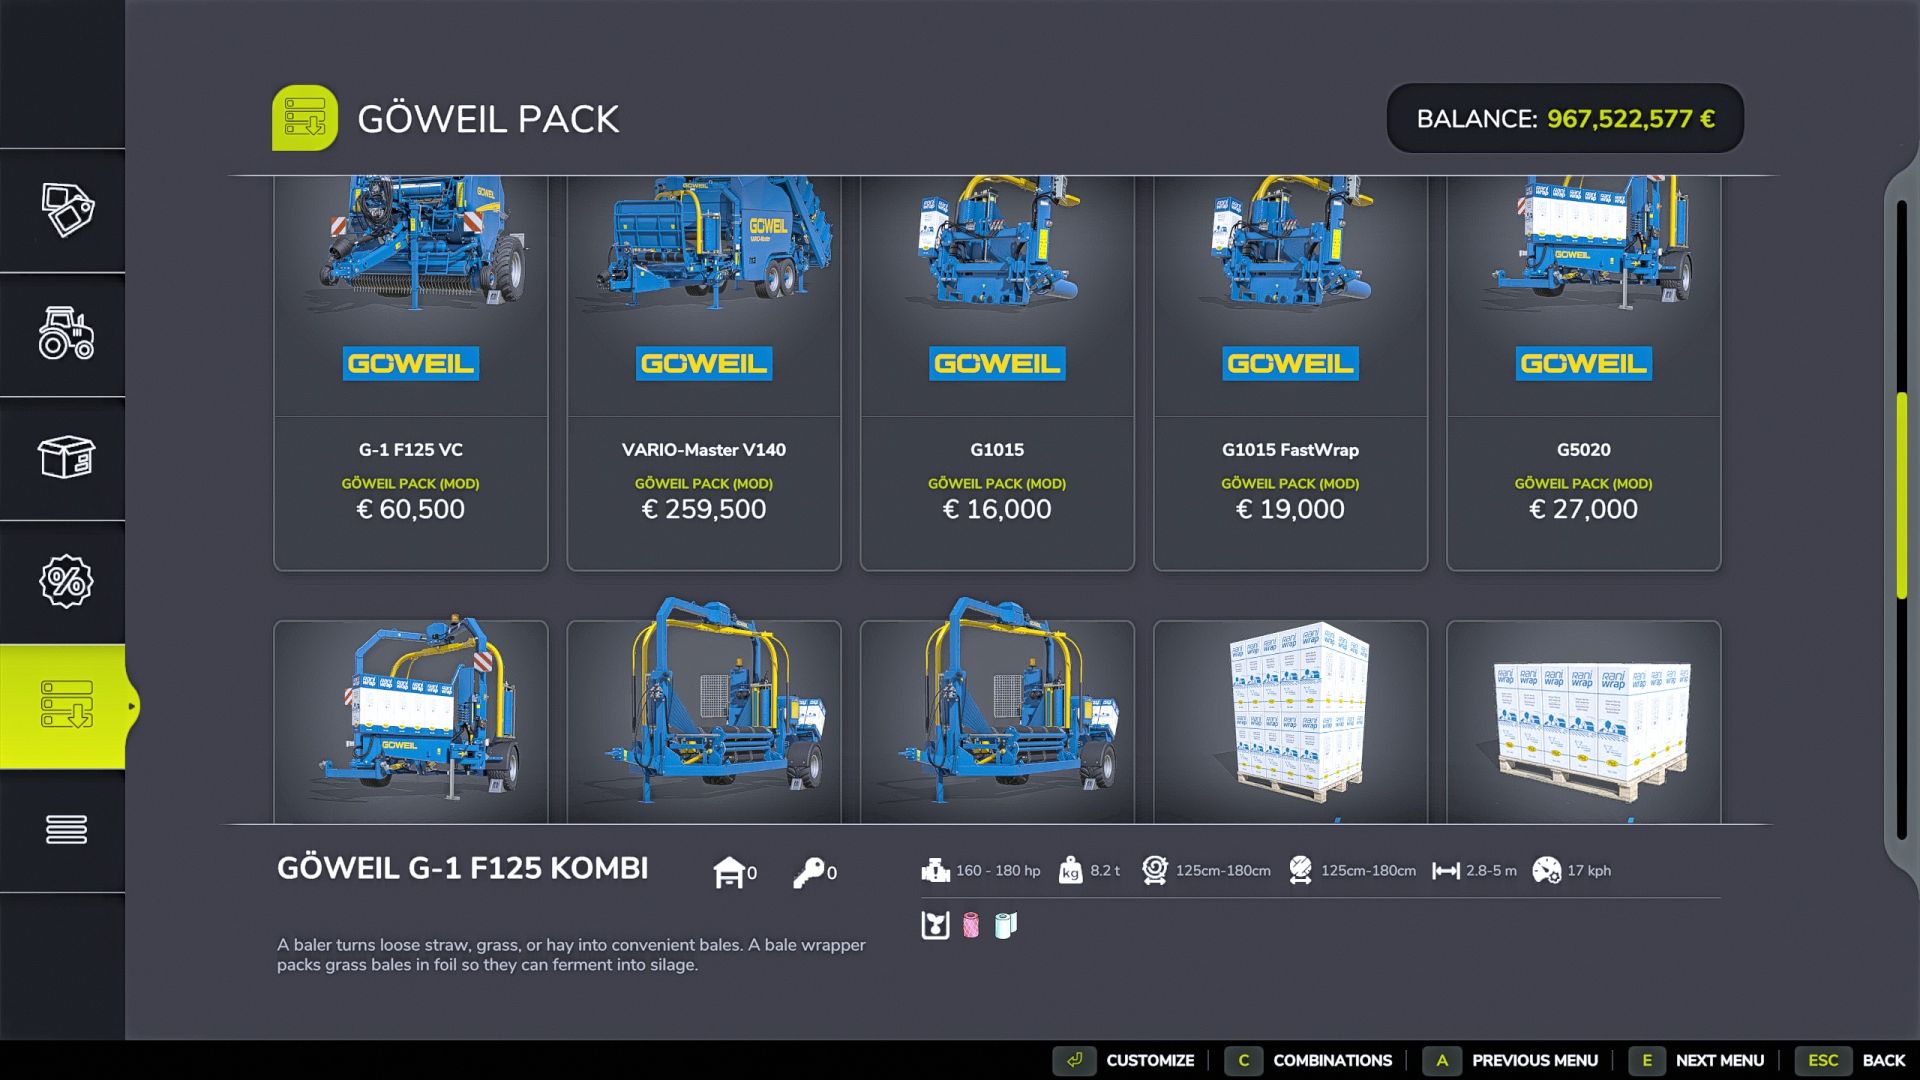Click the E key Next Menu icon
Image resolution: width=1920 pixels, height=1080 pixels.
click(1647, 1060)
